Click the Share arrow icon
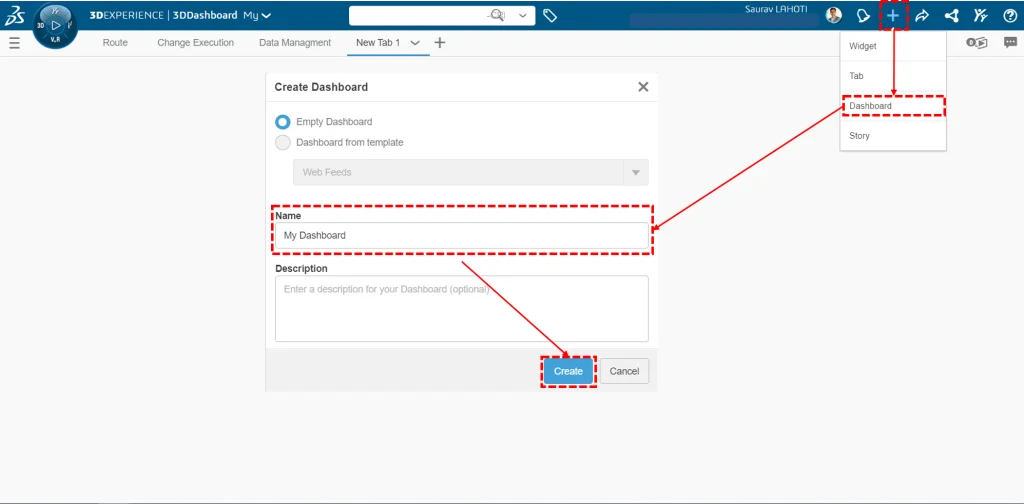 click(x=922, y=15)
